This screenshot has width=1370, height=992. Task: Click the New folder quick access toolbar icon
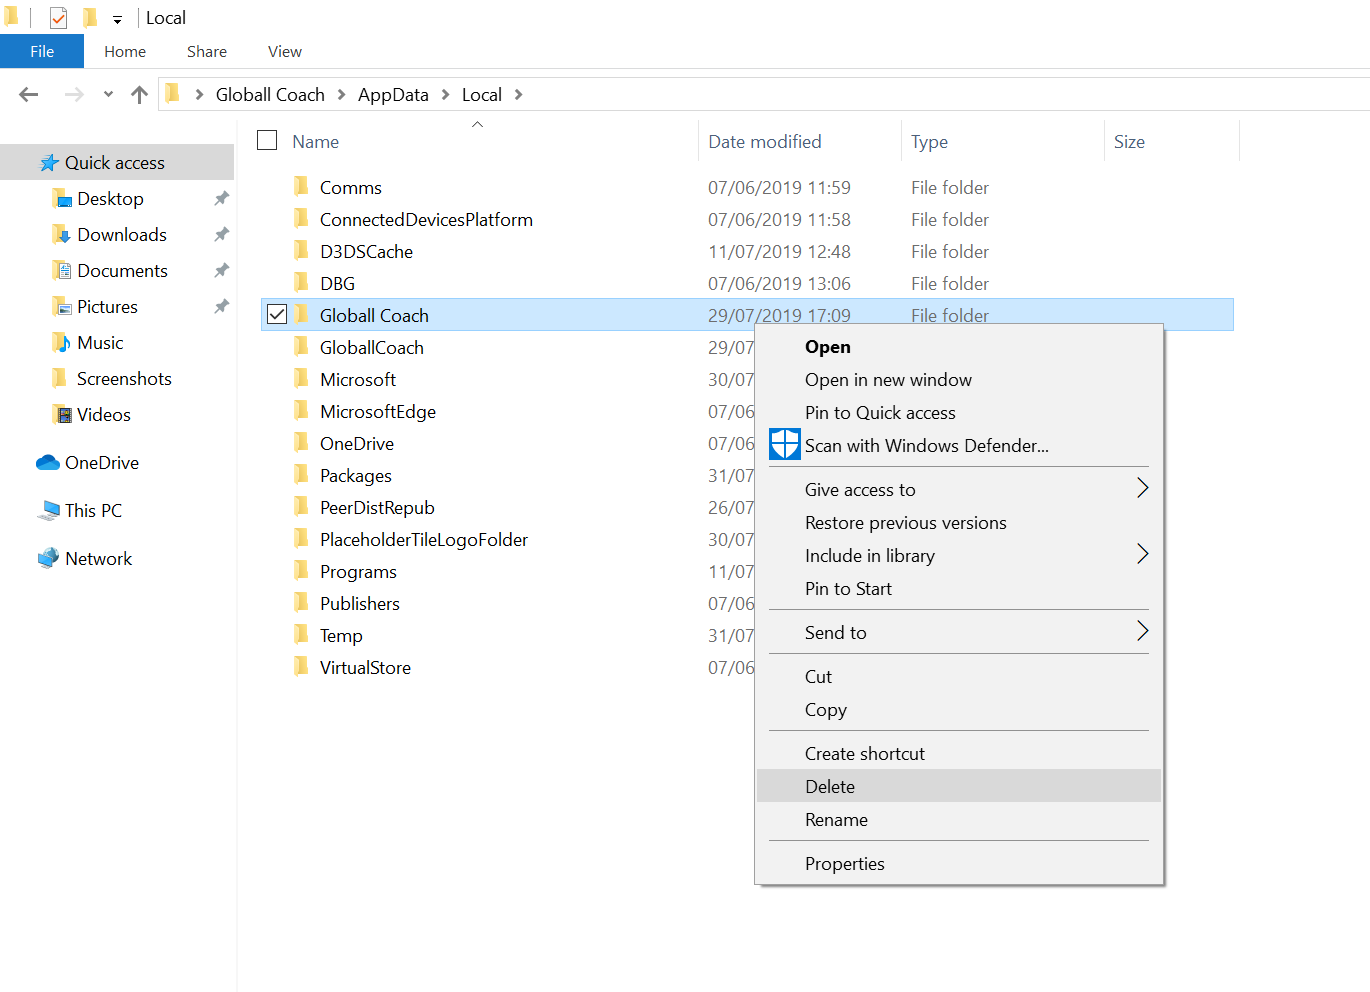89,17
